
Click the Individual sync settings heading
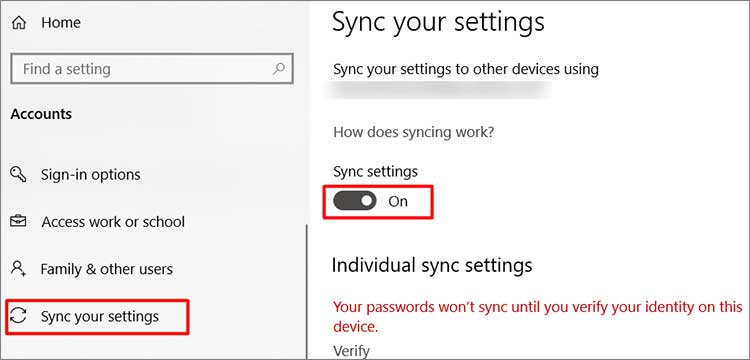click(432, 265)
